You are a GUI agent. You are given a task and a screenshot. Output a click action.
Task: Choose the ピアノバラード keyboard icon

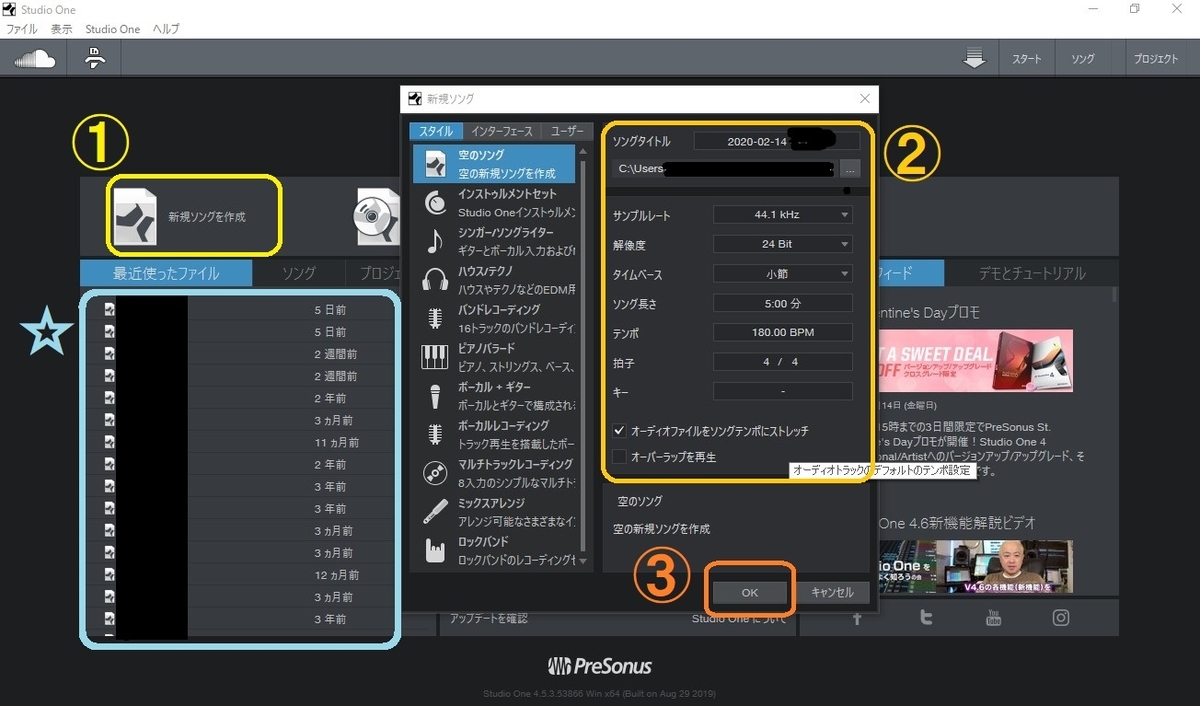435,357
